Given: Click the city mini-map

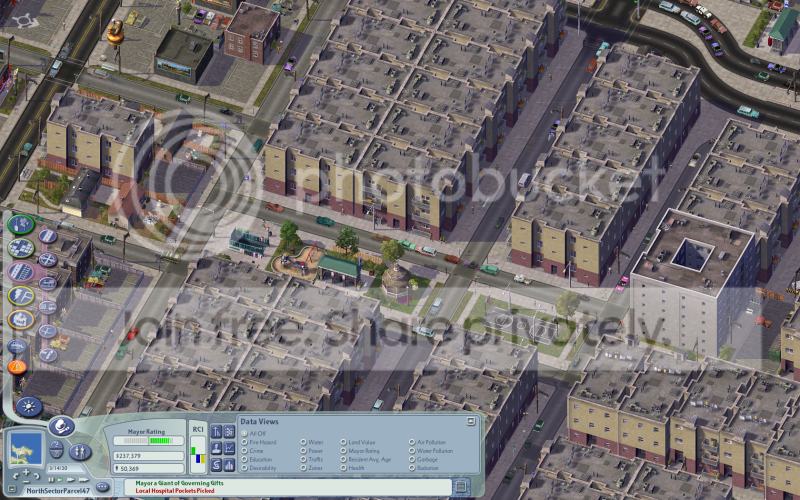Looking at the screenshot, I should click(26, 448).
